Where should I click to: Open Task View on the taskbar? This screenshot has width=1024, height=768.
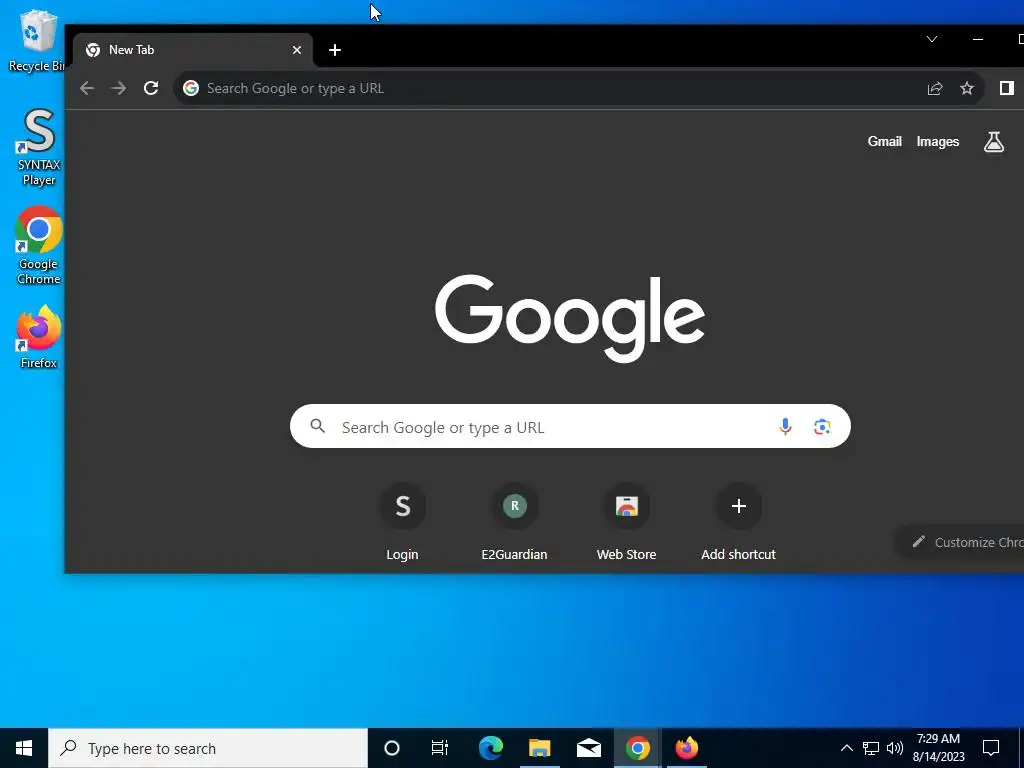pos(440,748)
